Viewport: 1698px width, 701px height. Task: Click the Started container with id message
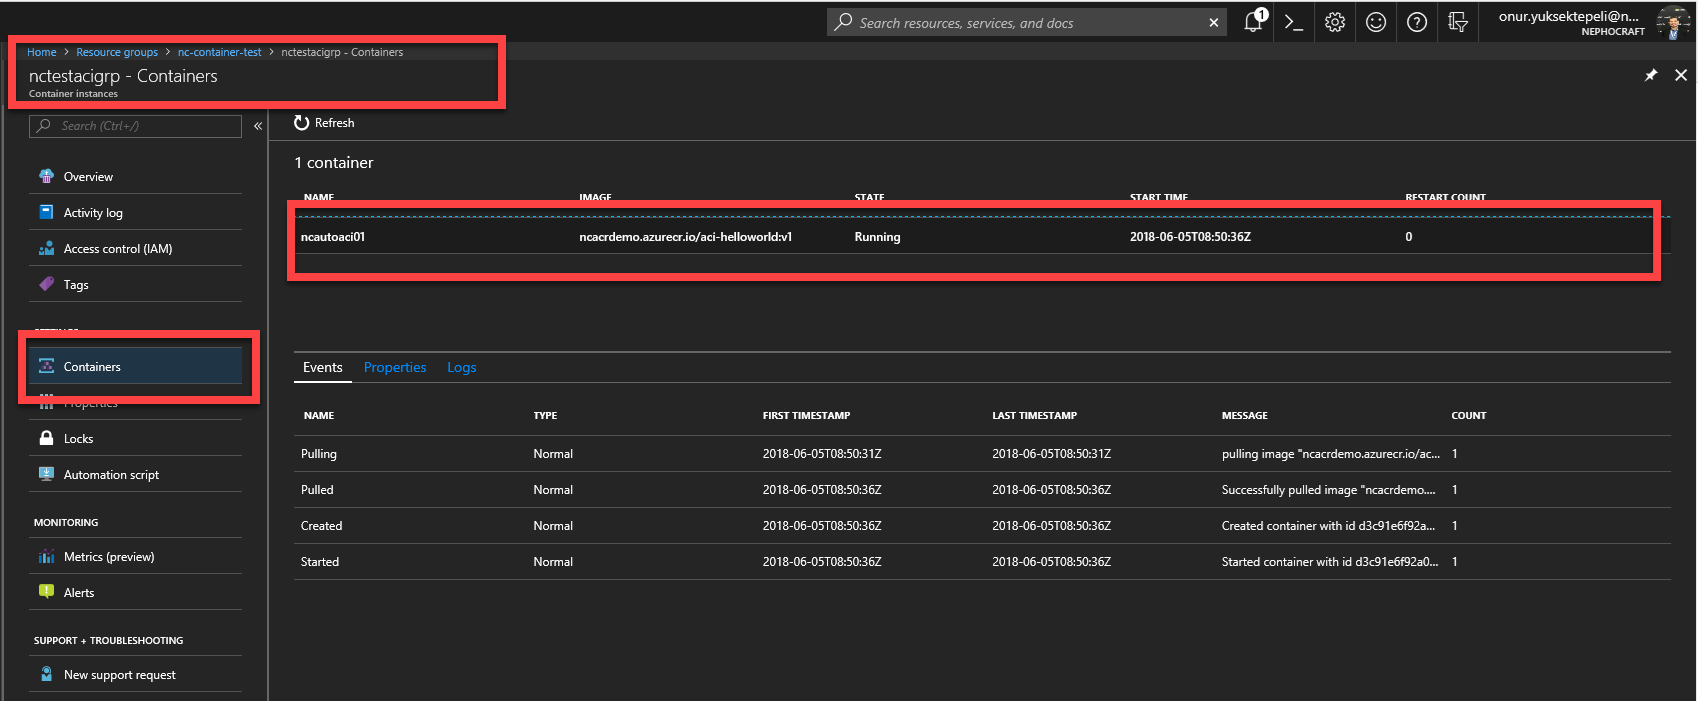(1330, 562)
